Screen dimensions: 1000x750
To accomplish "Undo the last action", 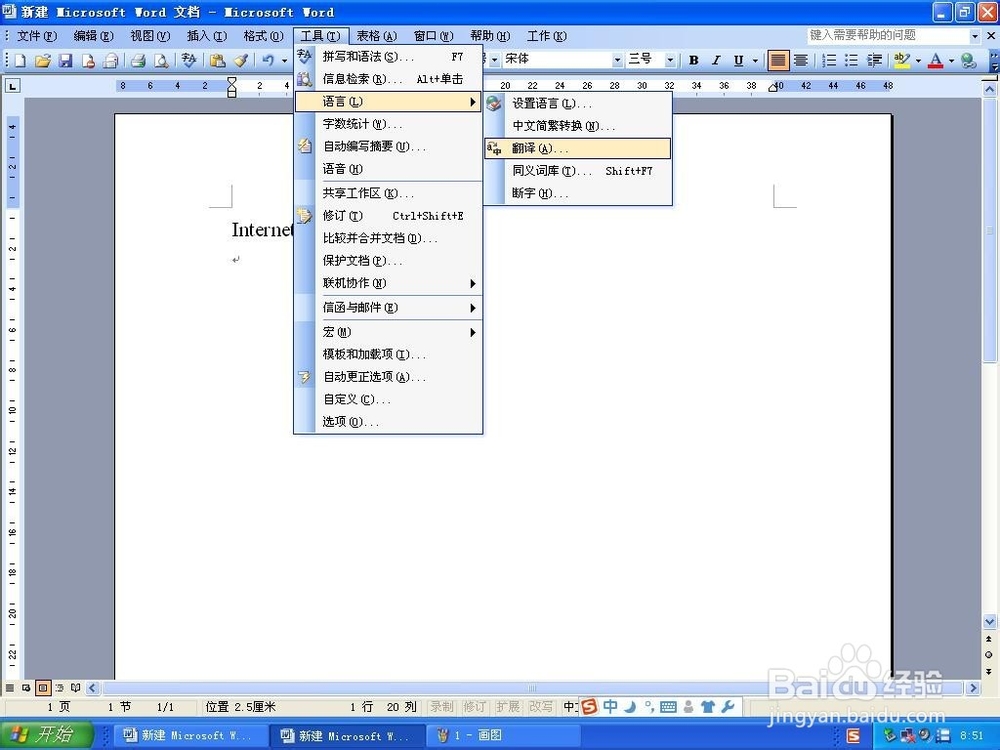I will click(x=268, y=61).
